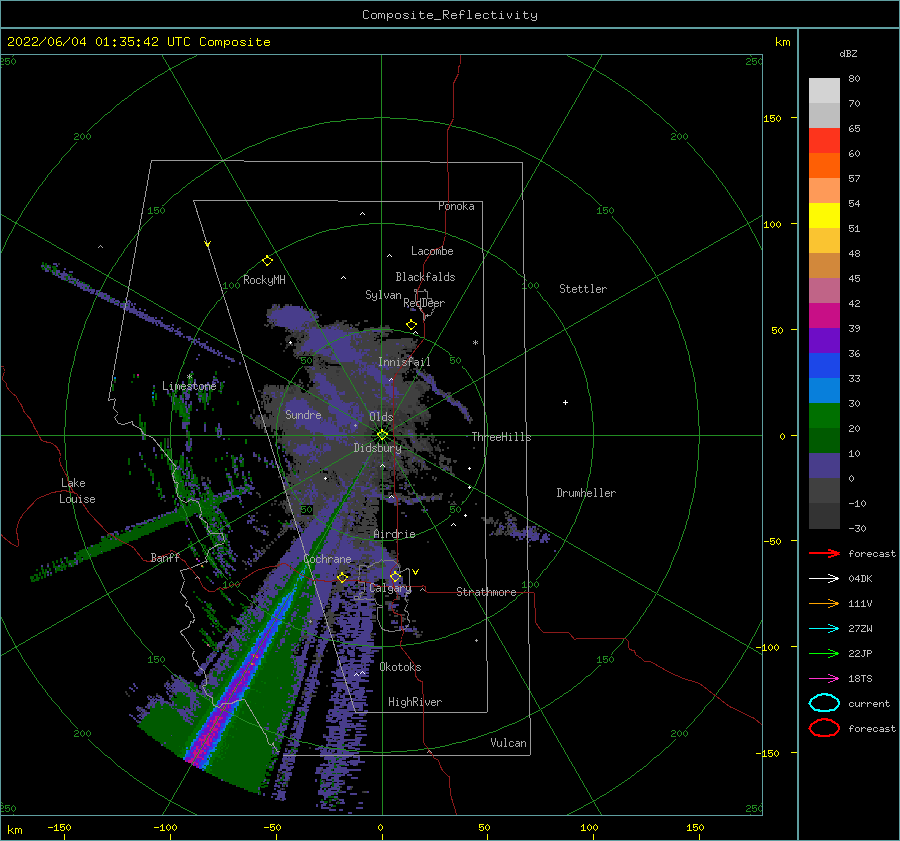Click the yellow diamond marker beside RockyMH
Image resolution: width=900 pixels, height=841 pixels.
(x=267, y=261)
